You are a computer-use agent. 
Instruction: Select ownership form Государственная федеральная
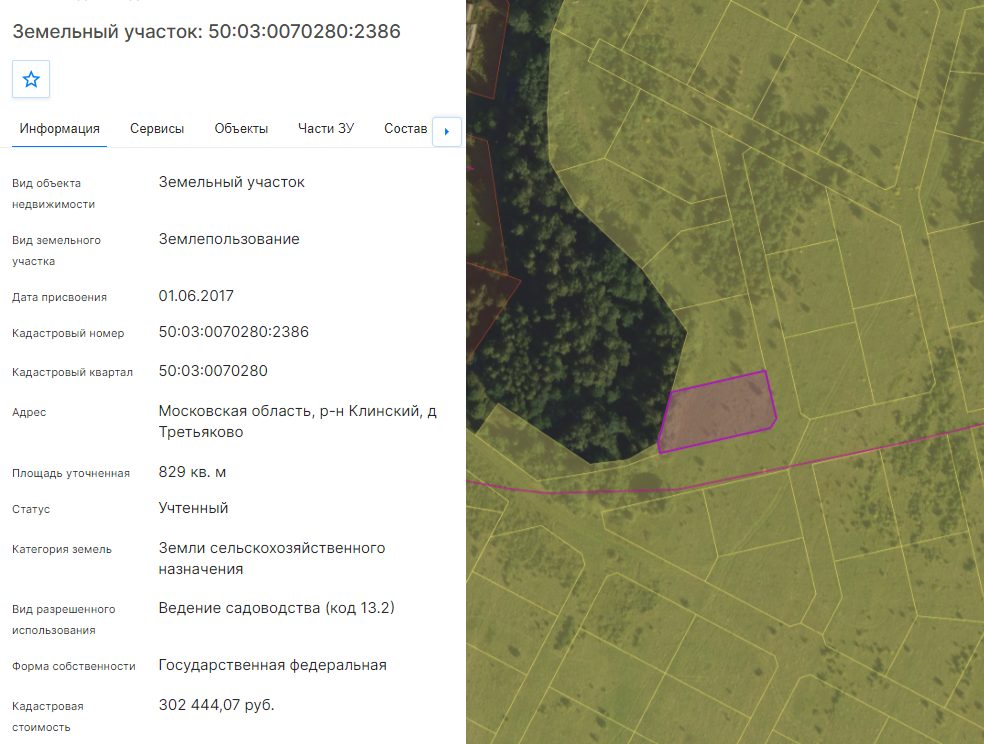(272, 665)
